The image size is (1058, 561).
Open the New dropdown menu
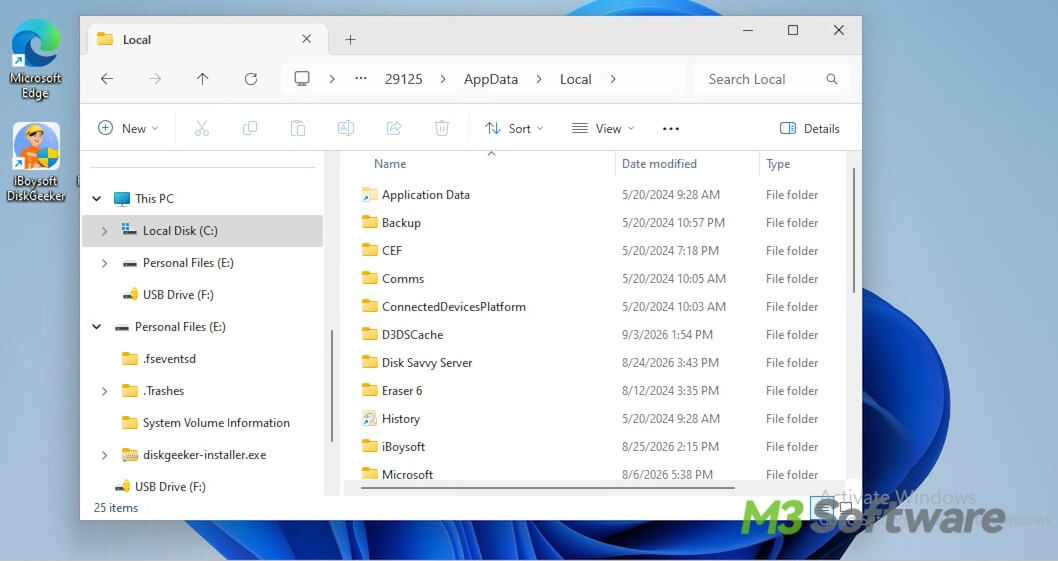pos(128,128)
